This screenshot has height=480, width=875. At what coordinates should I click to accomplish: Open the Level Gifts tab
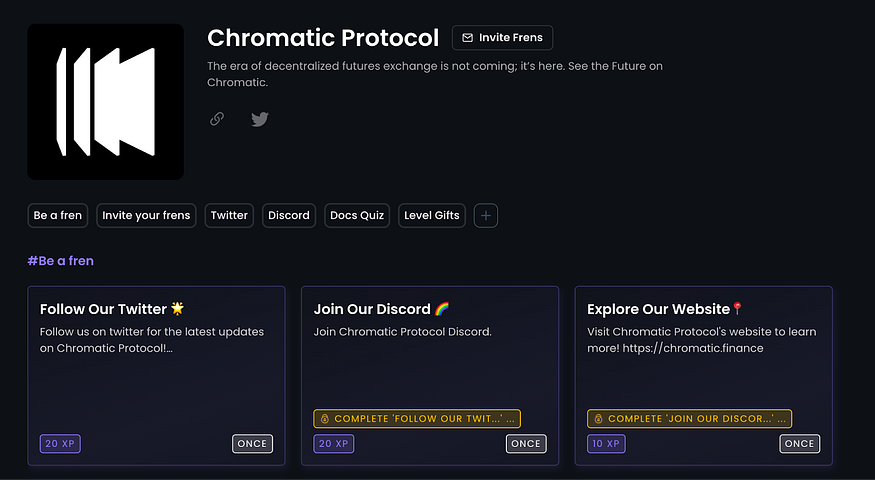point(431,215)
